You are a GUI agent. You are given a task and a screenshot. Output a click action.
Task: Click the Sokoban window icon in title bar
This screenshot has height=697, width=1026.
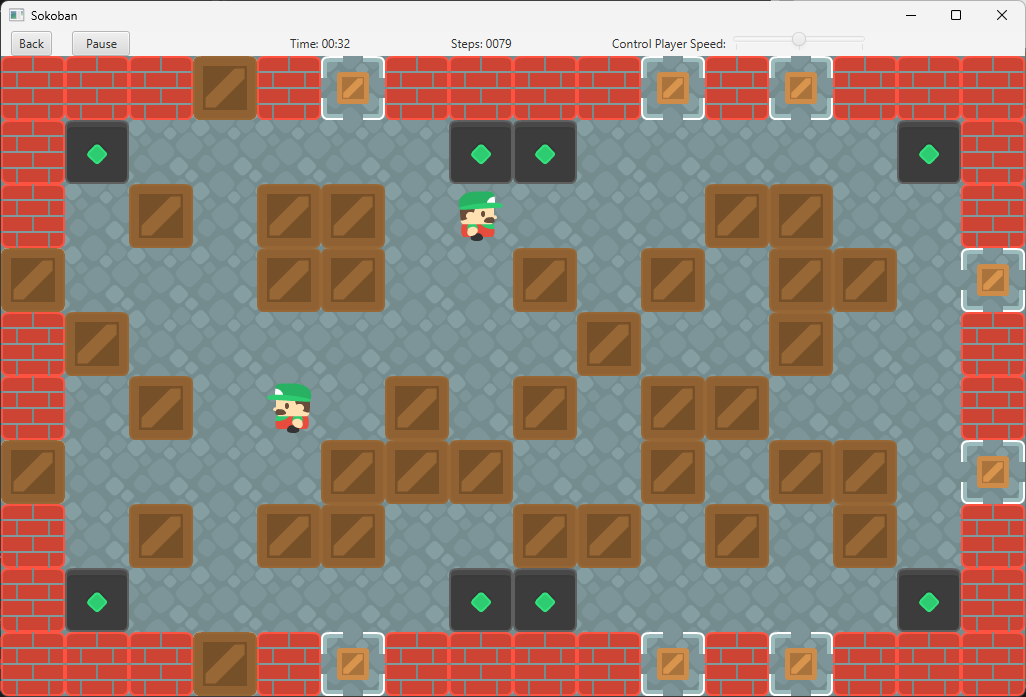[16, 15]
